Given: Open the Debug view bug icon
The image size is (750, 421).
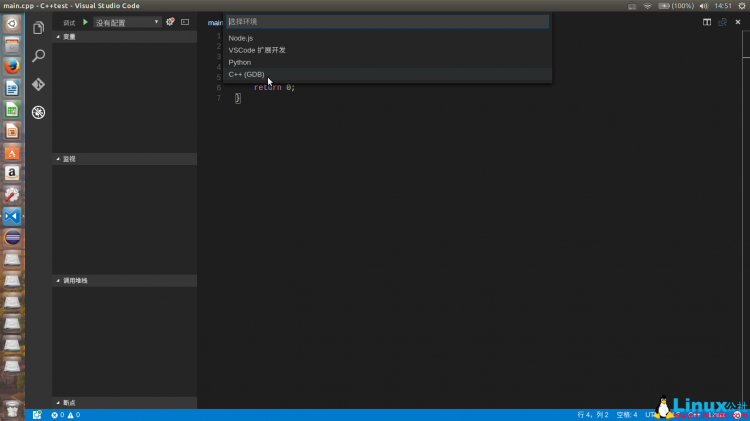Looking at the screenshot, I should click(38, 112).
